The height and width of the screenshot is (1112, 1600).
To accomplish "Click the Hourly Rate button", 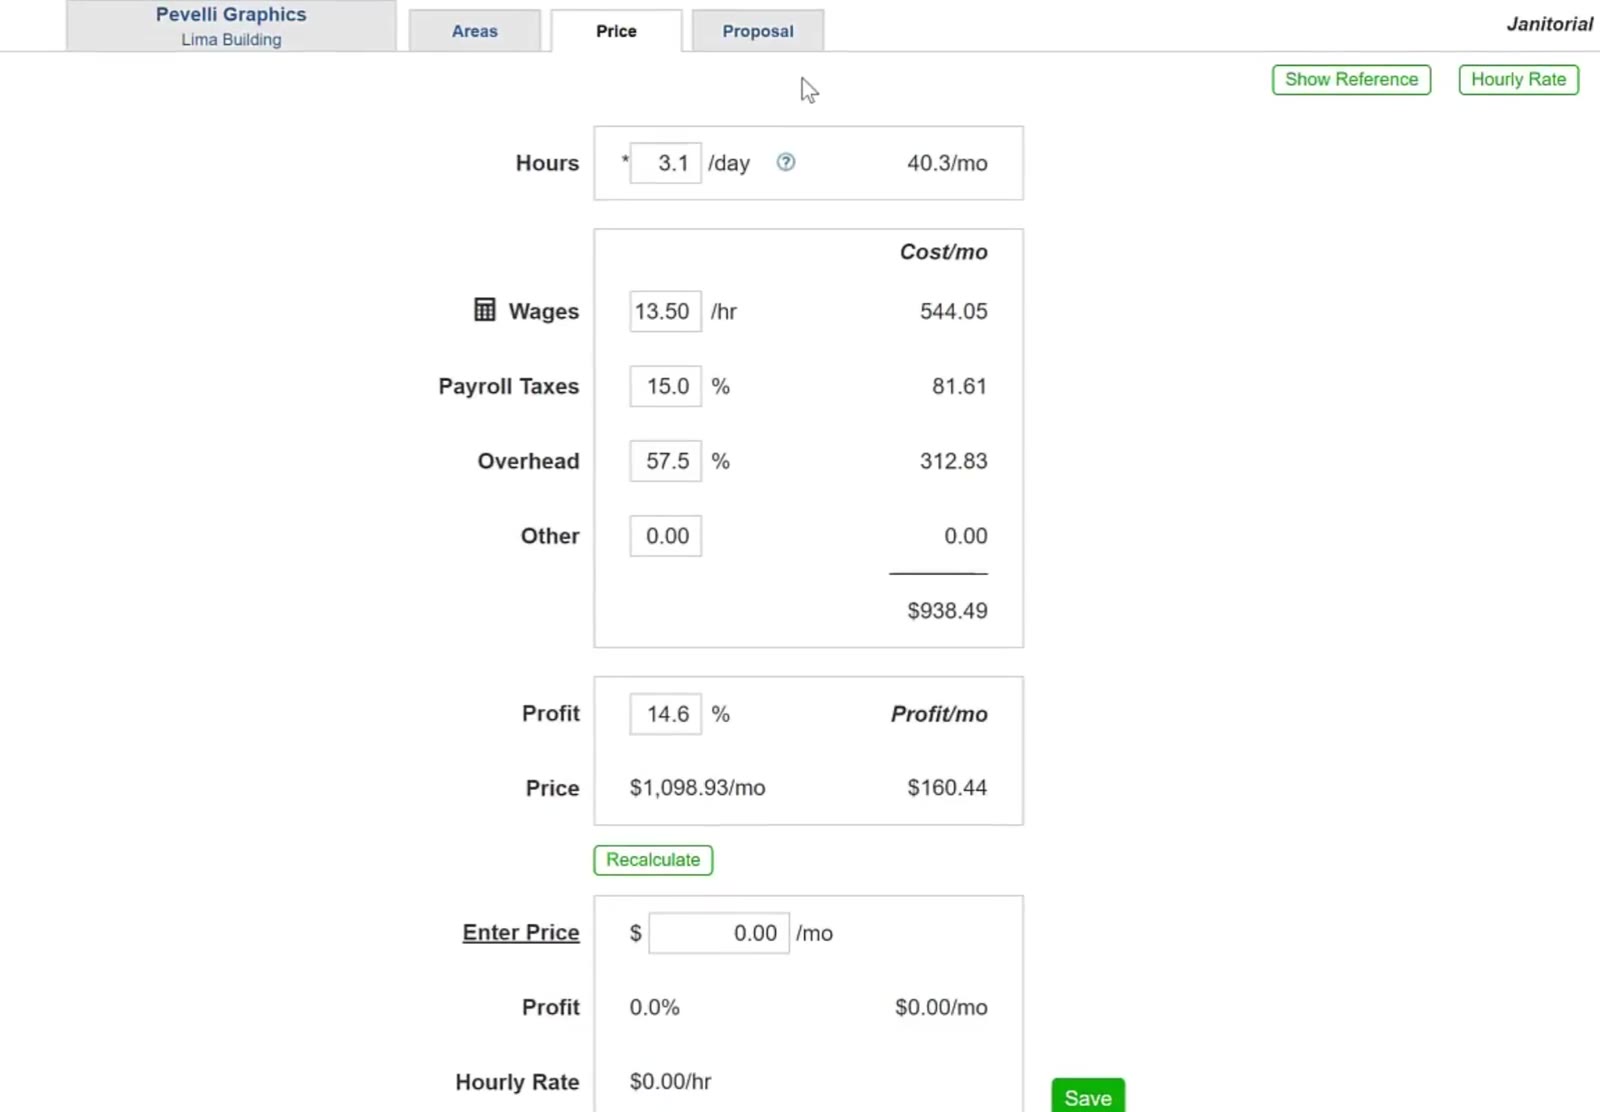I will (x=1518, y=80).
